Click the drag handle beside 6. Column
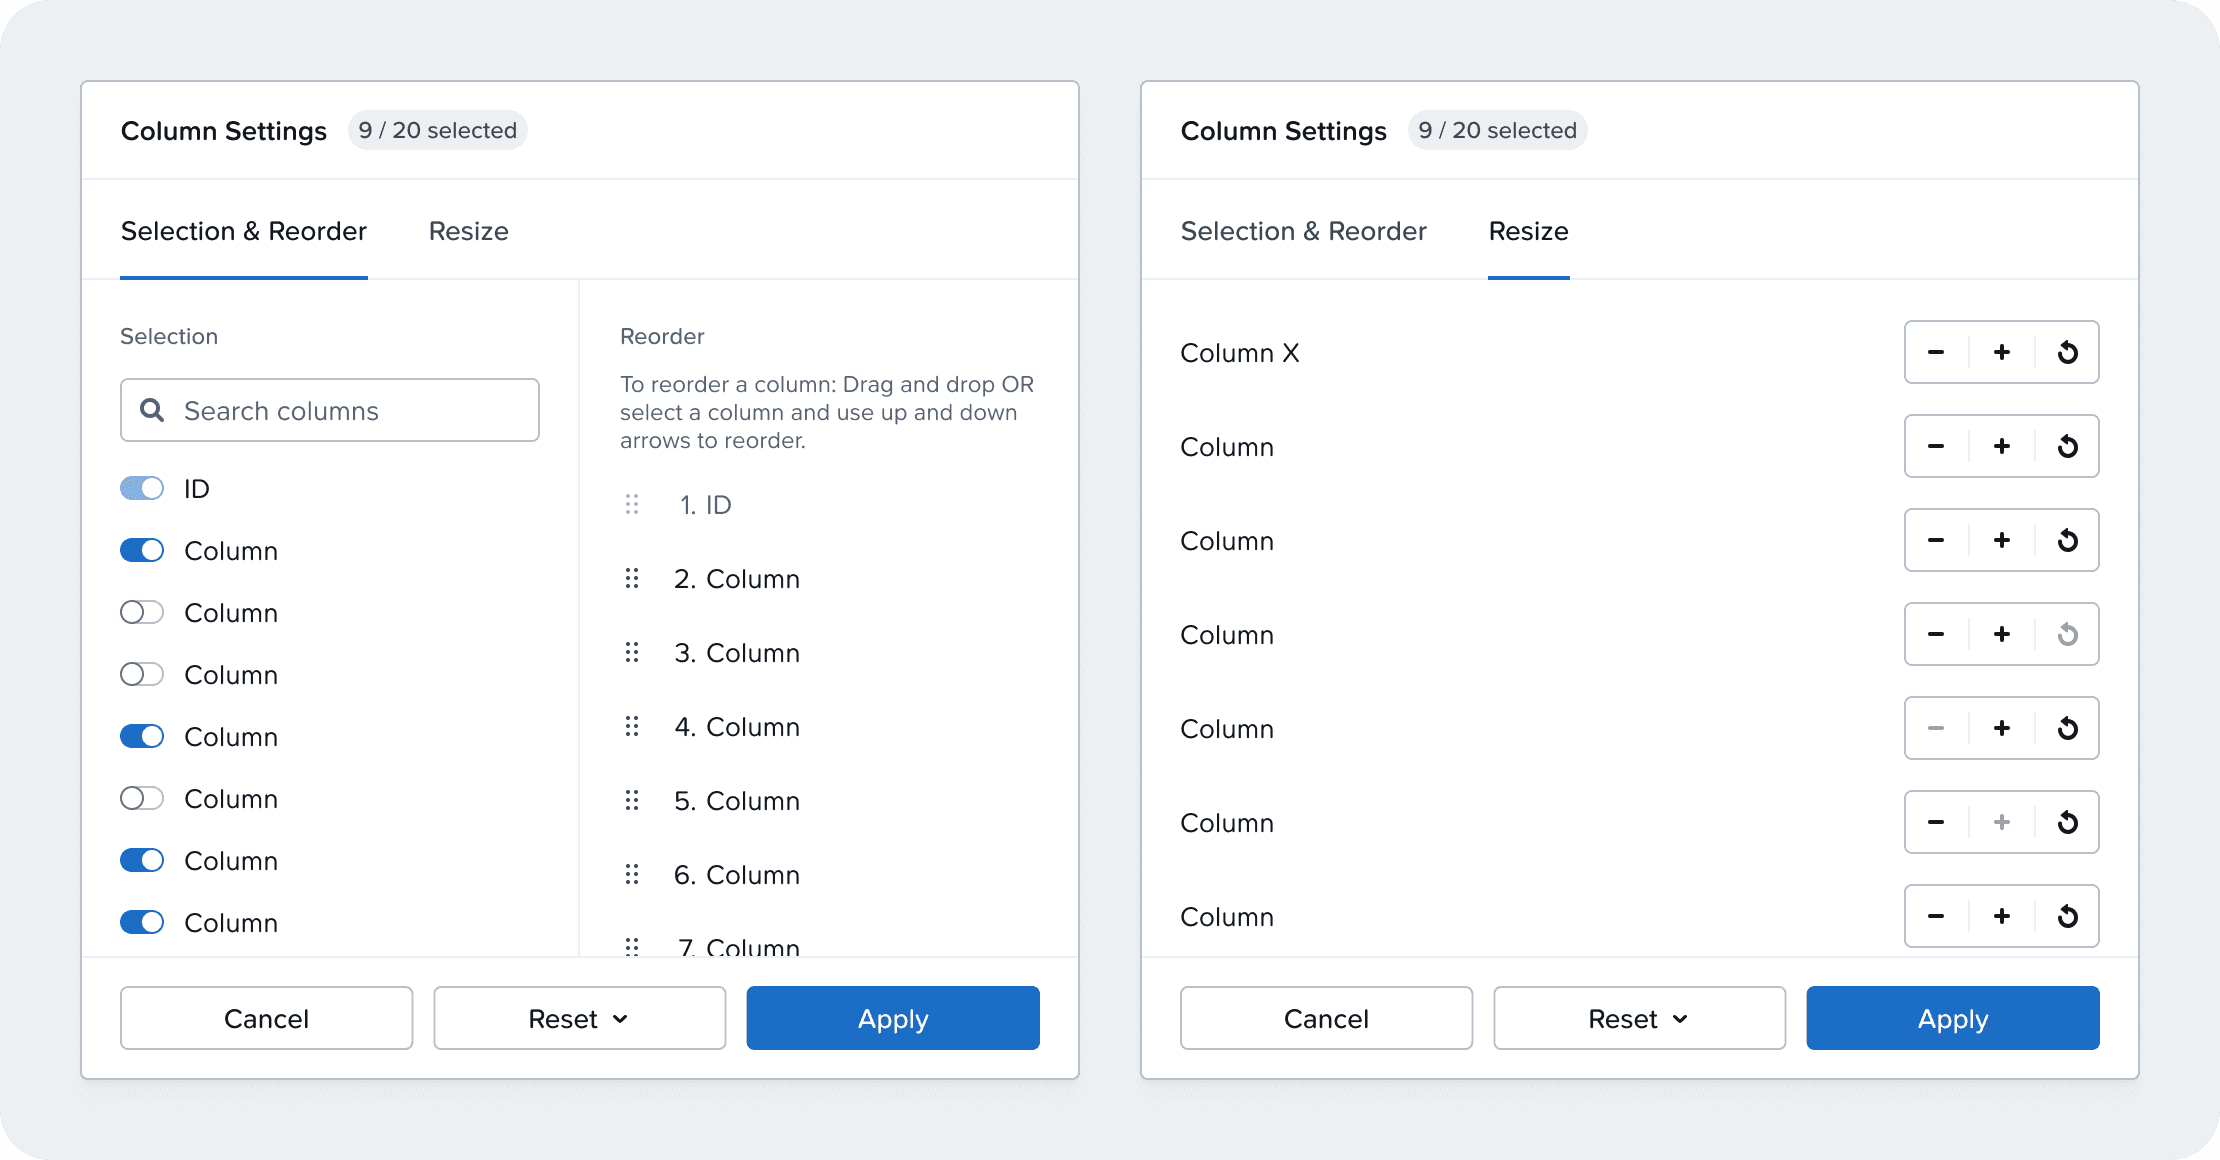The image size is (2220, 1160). pyautogui.click(x=632, y=874)
